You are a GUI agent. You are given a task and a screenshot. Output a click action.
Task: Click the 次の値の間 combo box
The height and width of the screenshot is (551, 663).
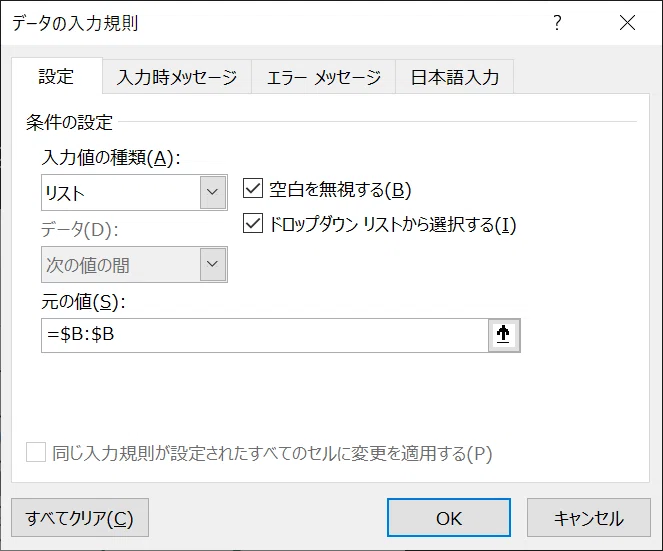click(x=134, y=264)
